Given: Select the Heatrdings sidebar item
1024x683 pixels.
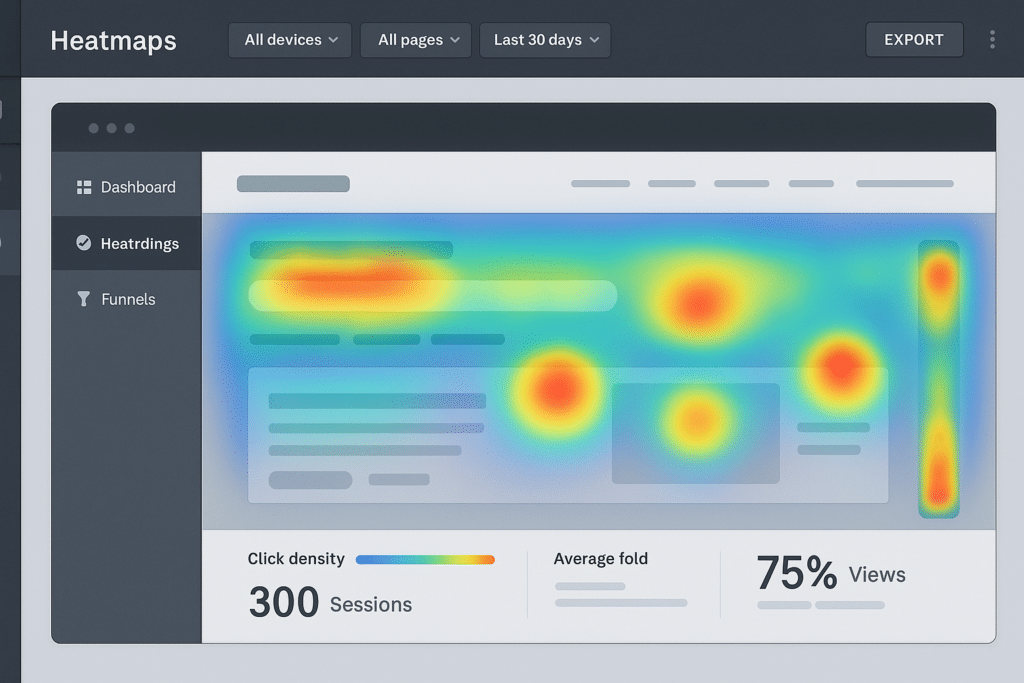Looking at the screenshot, I should point(127,244).
